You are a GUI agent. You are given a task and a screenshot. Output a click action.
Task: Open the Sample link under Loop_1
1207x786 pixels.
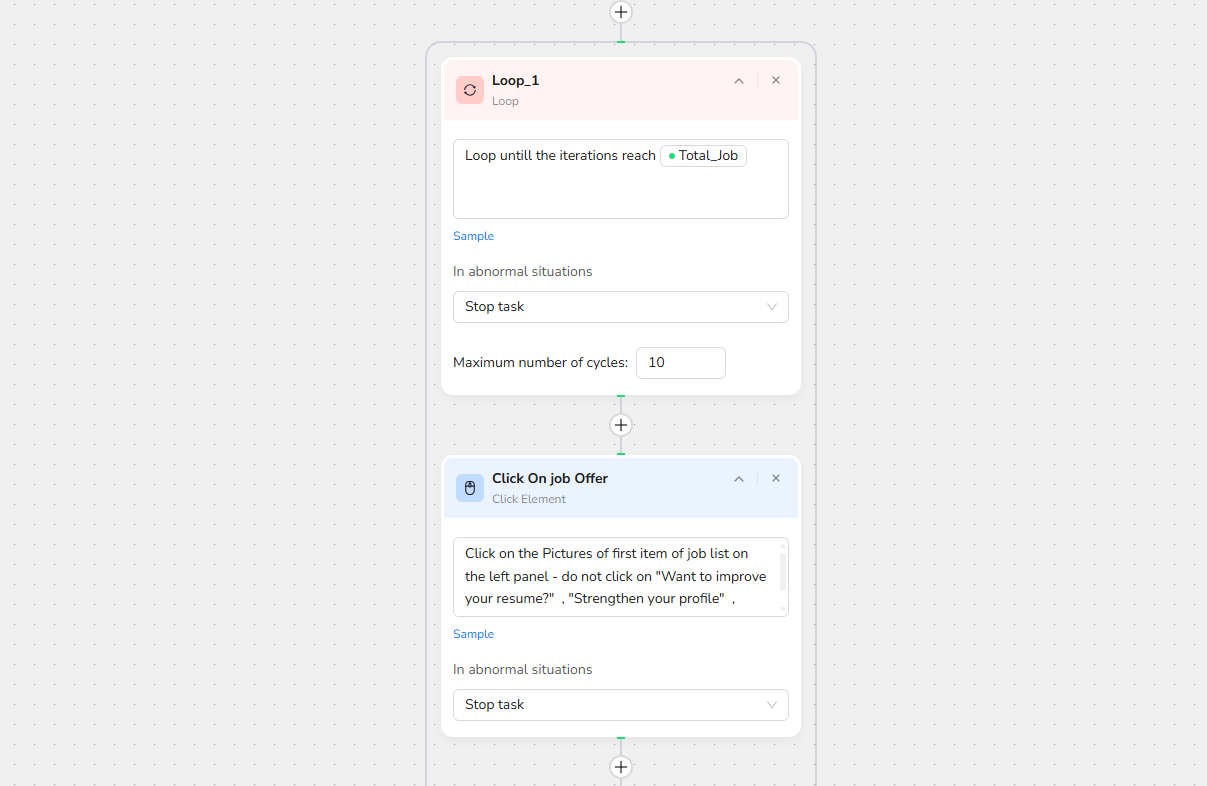point(473,236)
